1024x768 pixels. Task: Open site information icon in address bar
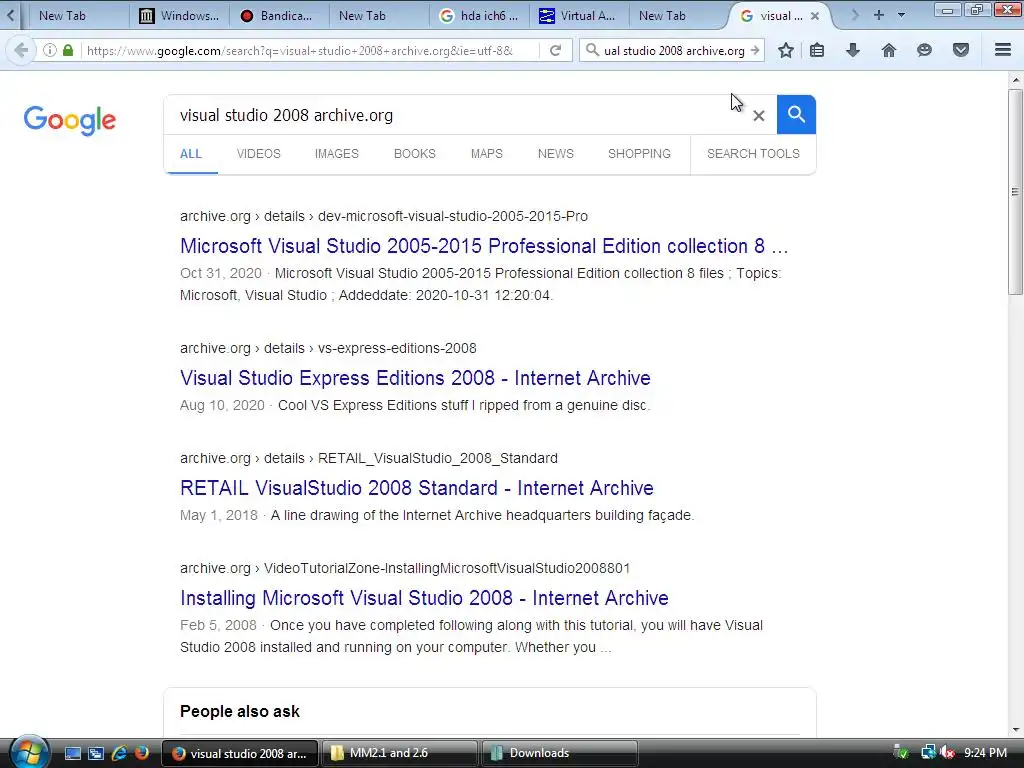pos(50,50)
